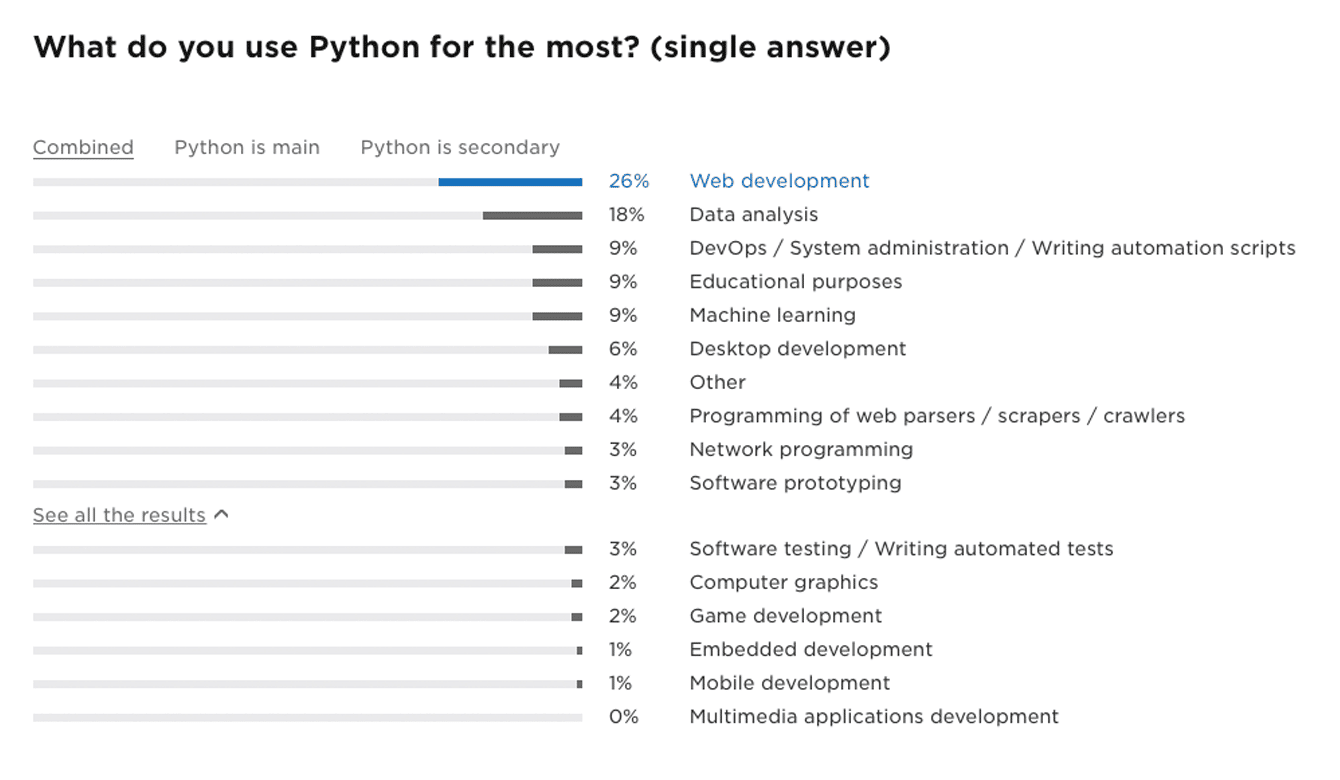The width and height of the screenshot is (1340, 780).
Task: Select the 'Combined' tab
Action: tap(83, 147)
